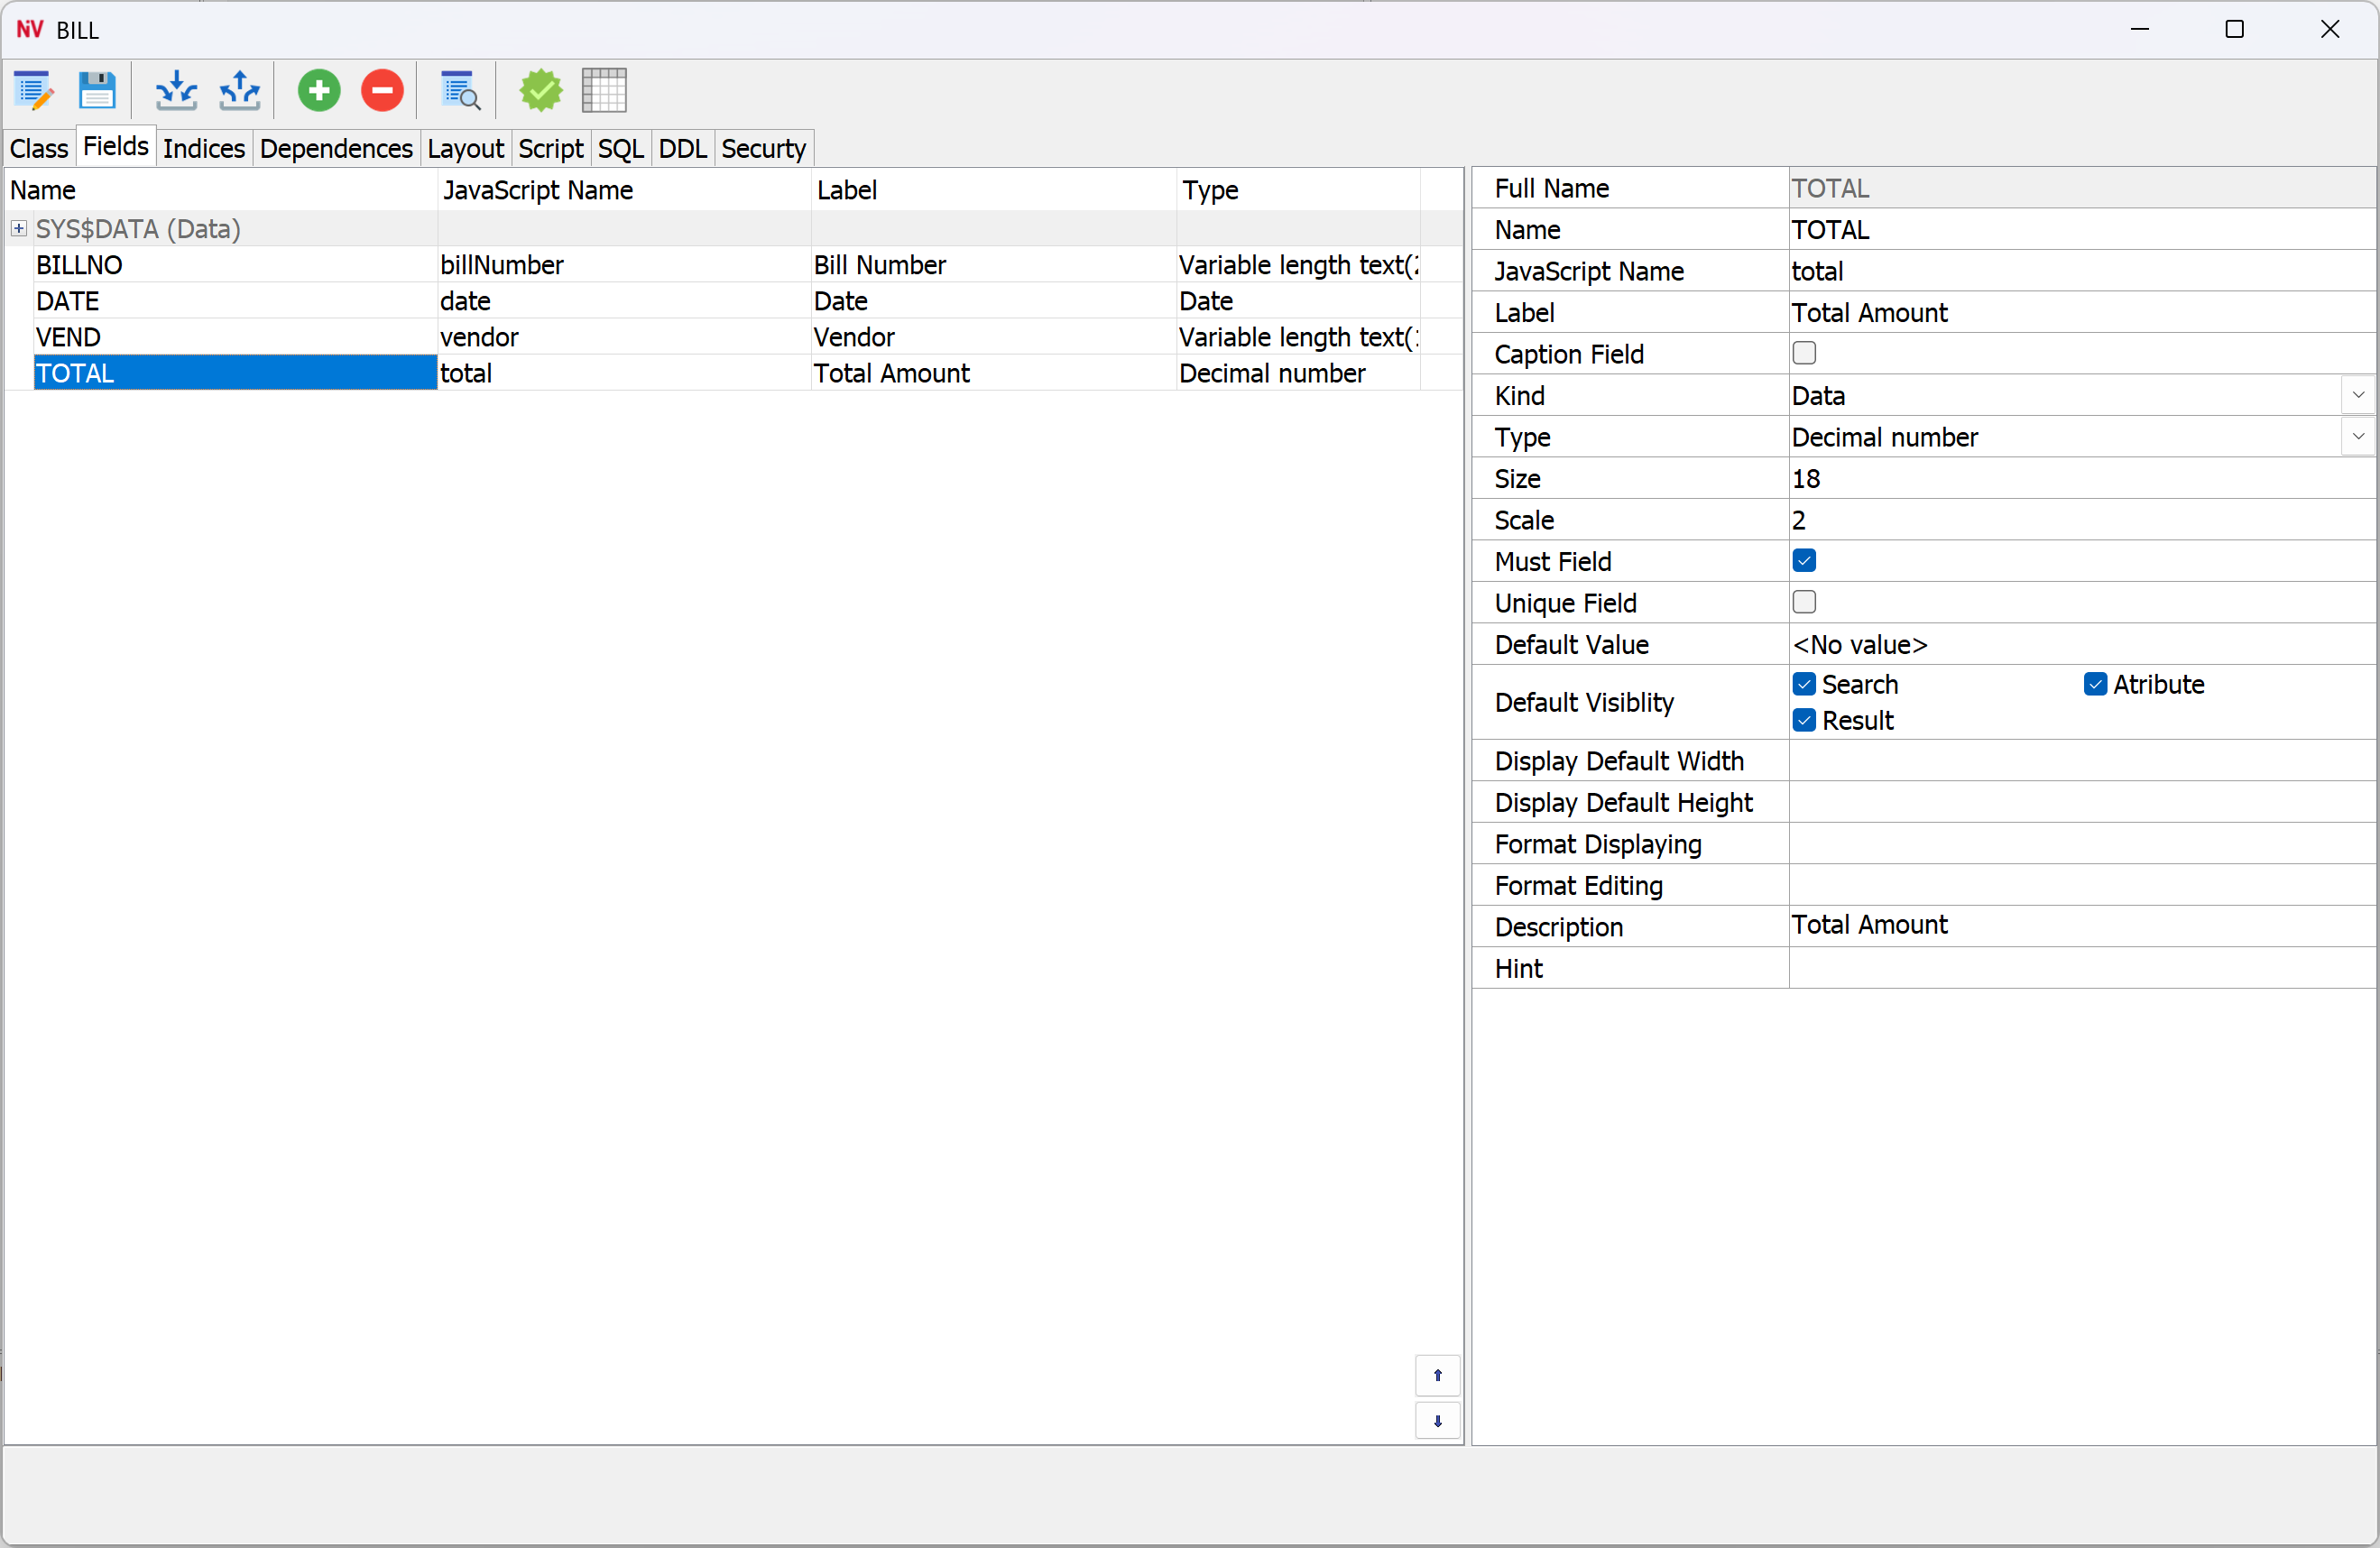Tick the Unique Field checkbox

1804,602
